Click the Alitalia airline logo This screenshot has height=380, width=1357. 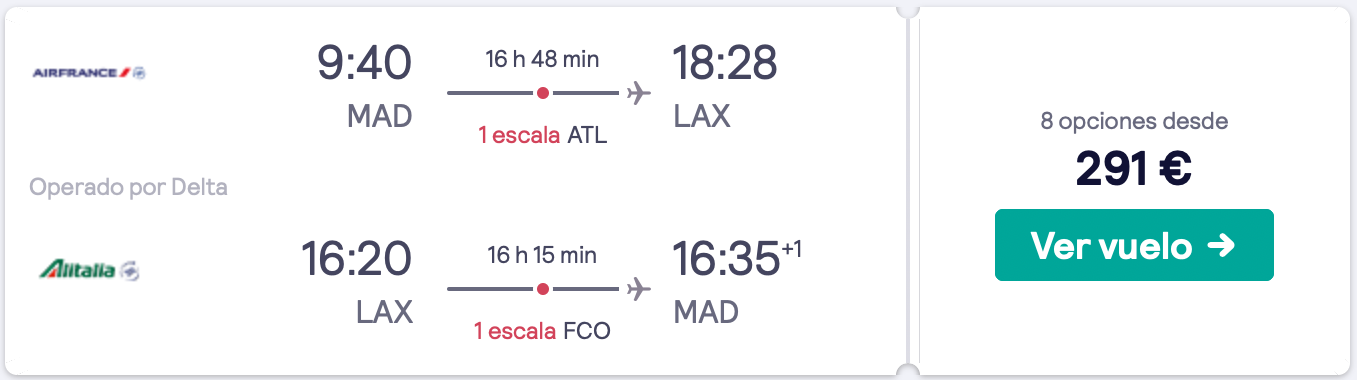(89, 270)
